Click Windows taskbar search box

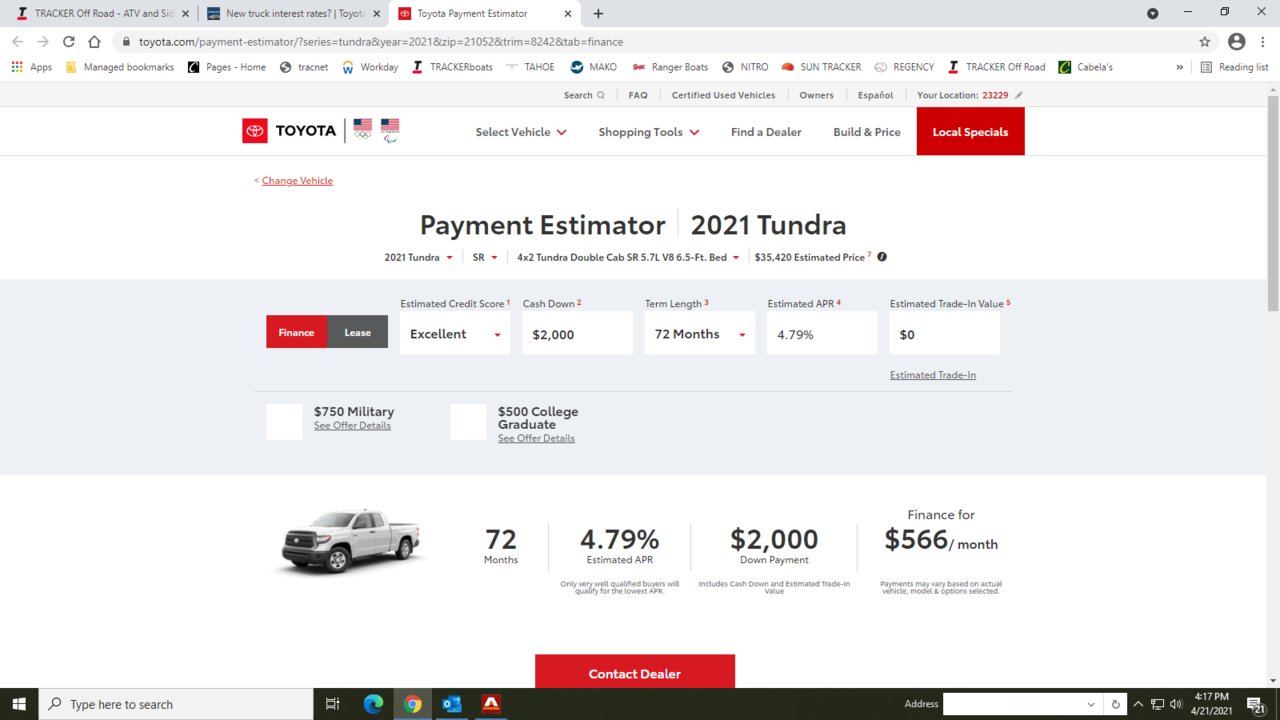176,704
